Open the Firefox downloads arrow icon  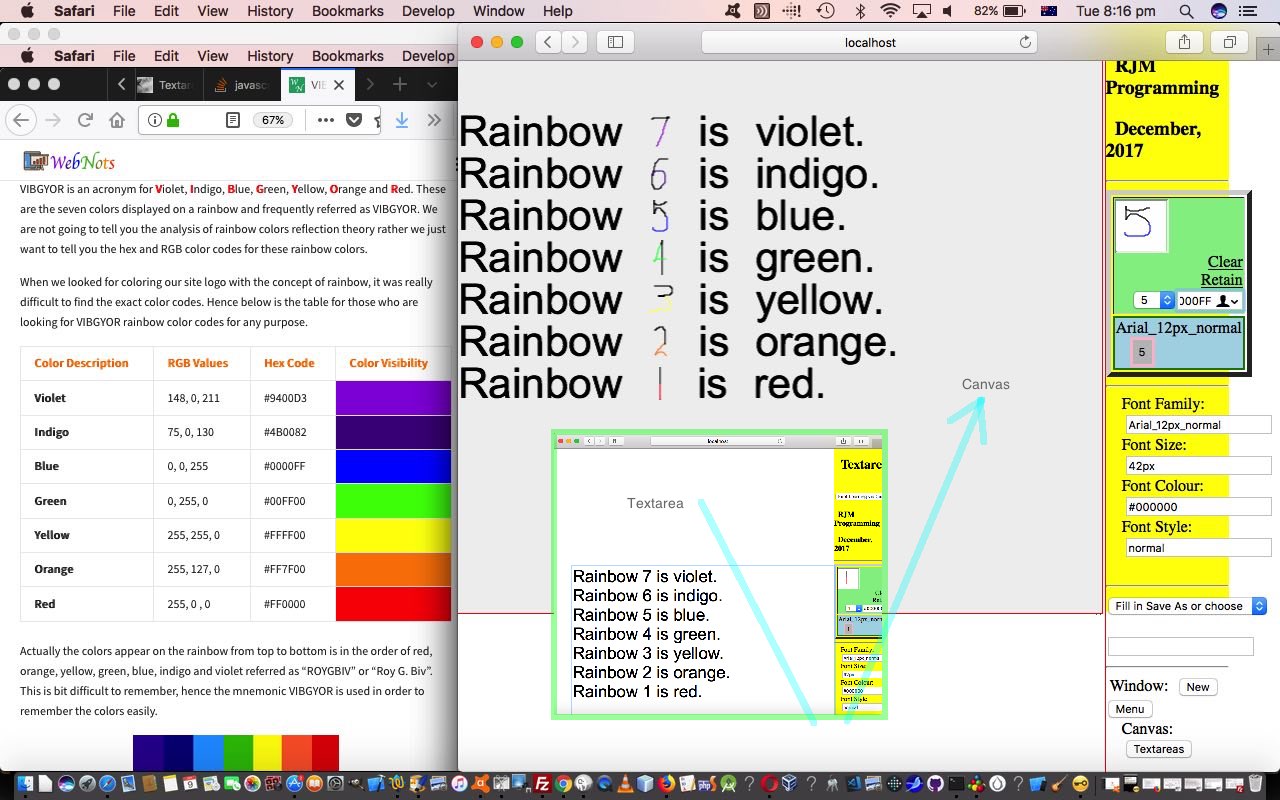(401, 120)
